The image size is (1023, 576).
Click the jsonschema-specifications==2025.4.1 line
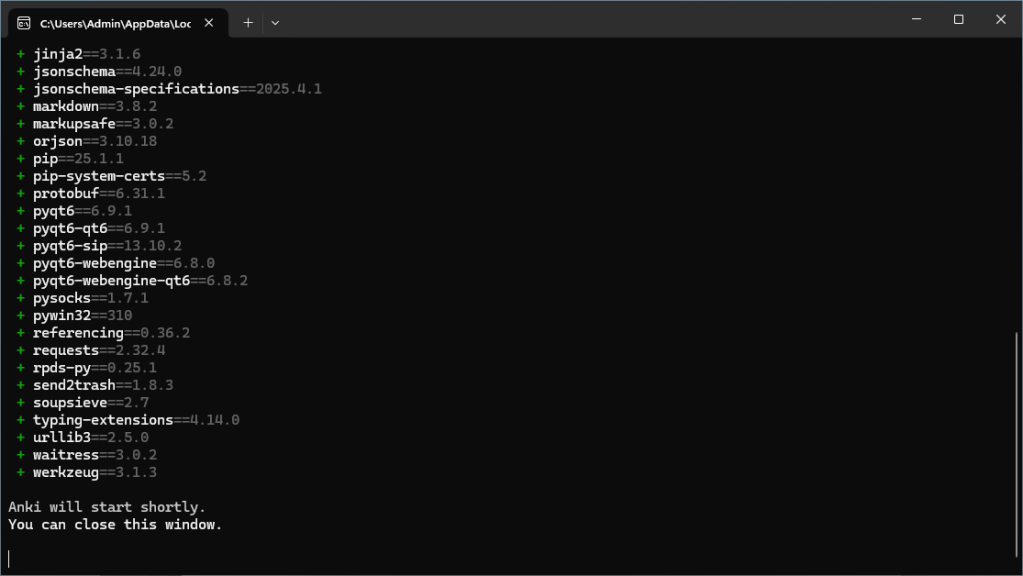click(x=176, y=89)
